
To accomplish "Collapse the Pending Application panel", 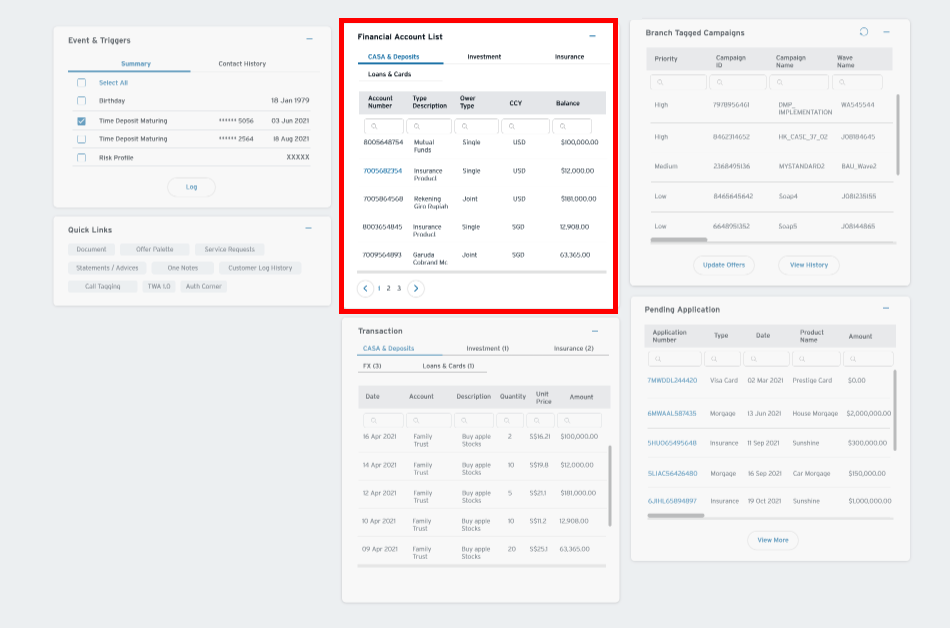I will coord(886,308).
